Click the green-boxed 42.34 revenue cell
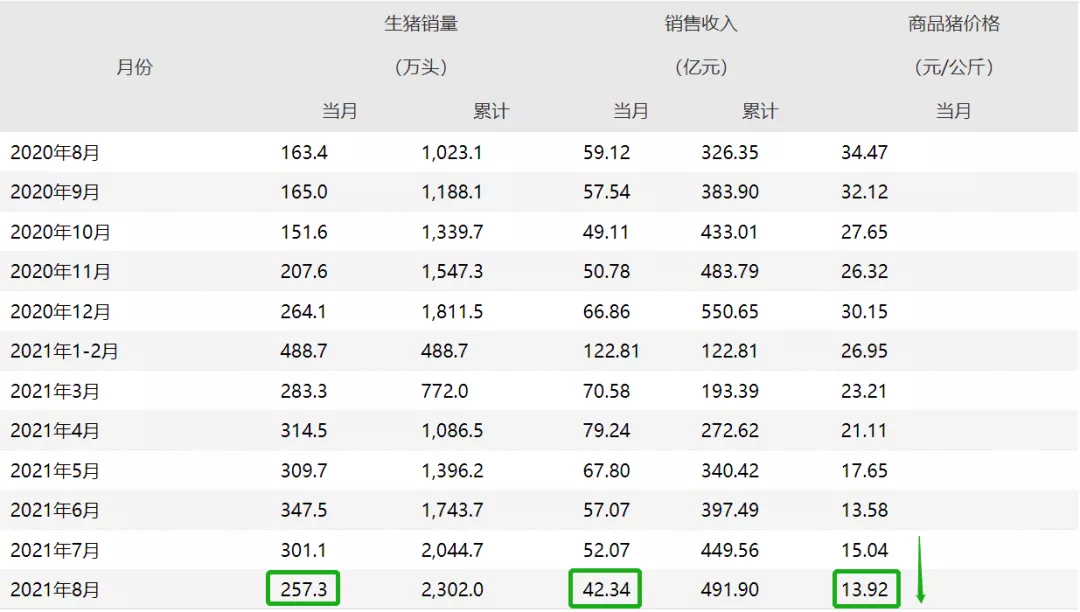The width and height of the screenshot is (1080, 612). [605, 589]
